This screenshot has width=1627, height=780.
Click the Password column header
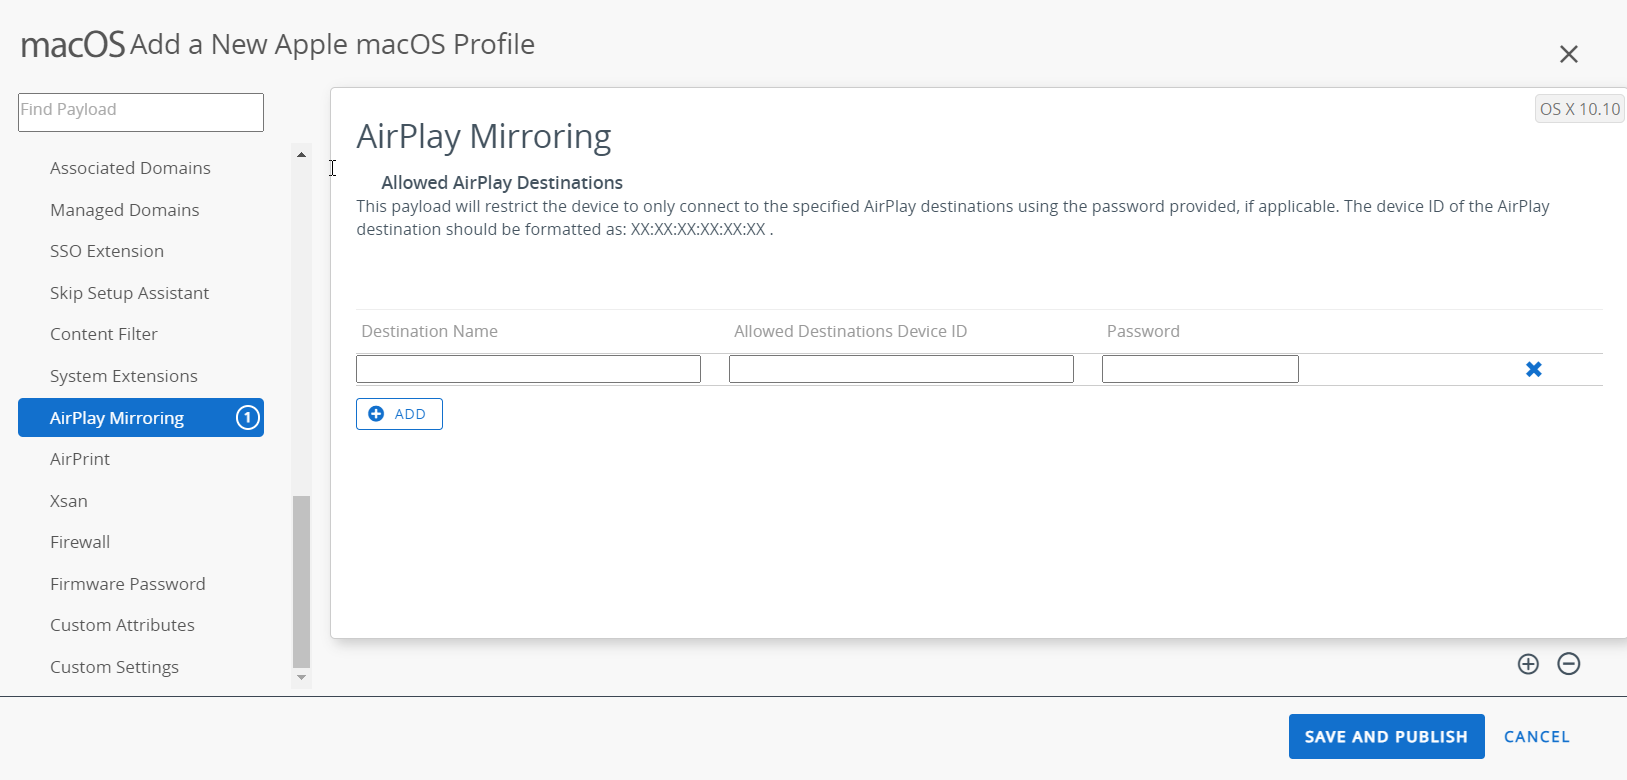click(1143, 331)
